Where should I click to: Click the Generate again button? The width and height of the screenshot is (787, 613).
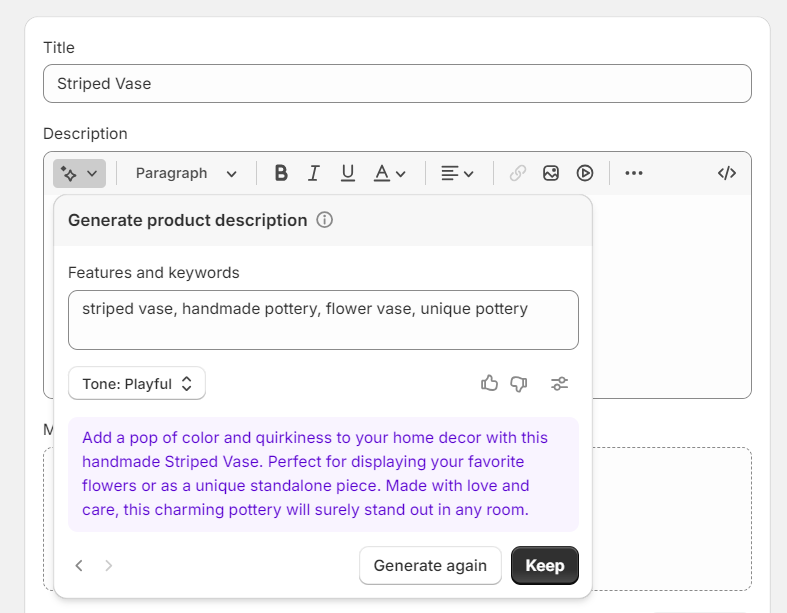tap(430, 565)
